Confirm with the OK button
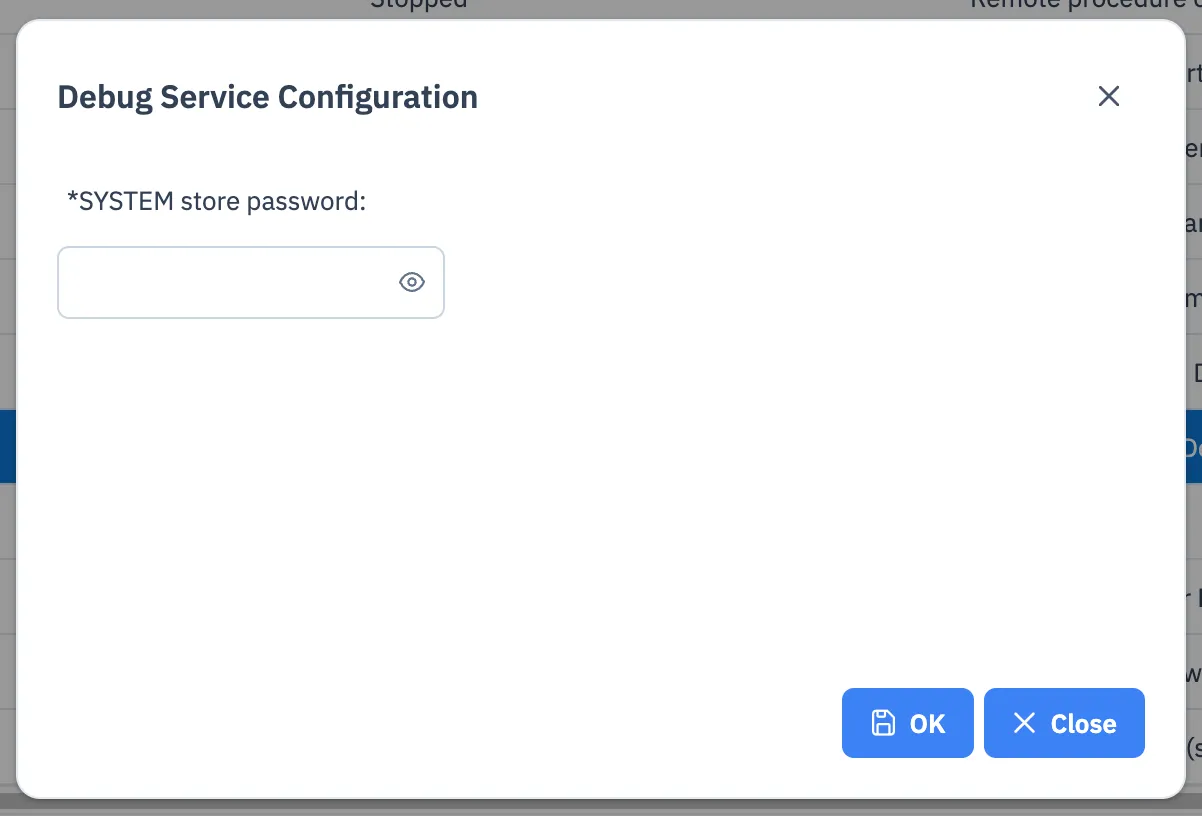Screen dimensions: 1202x816 (x=908, y=723)
